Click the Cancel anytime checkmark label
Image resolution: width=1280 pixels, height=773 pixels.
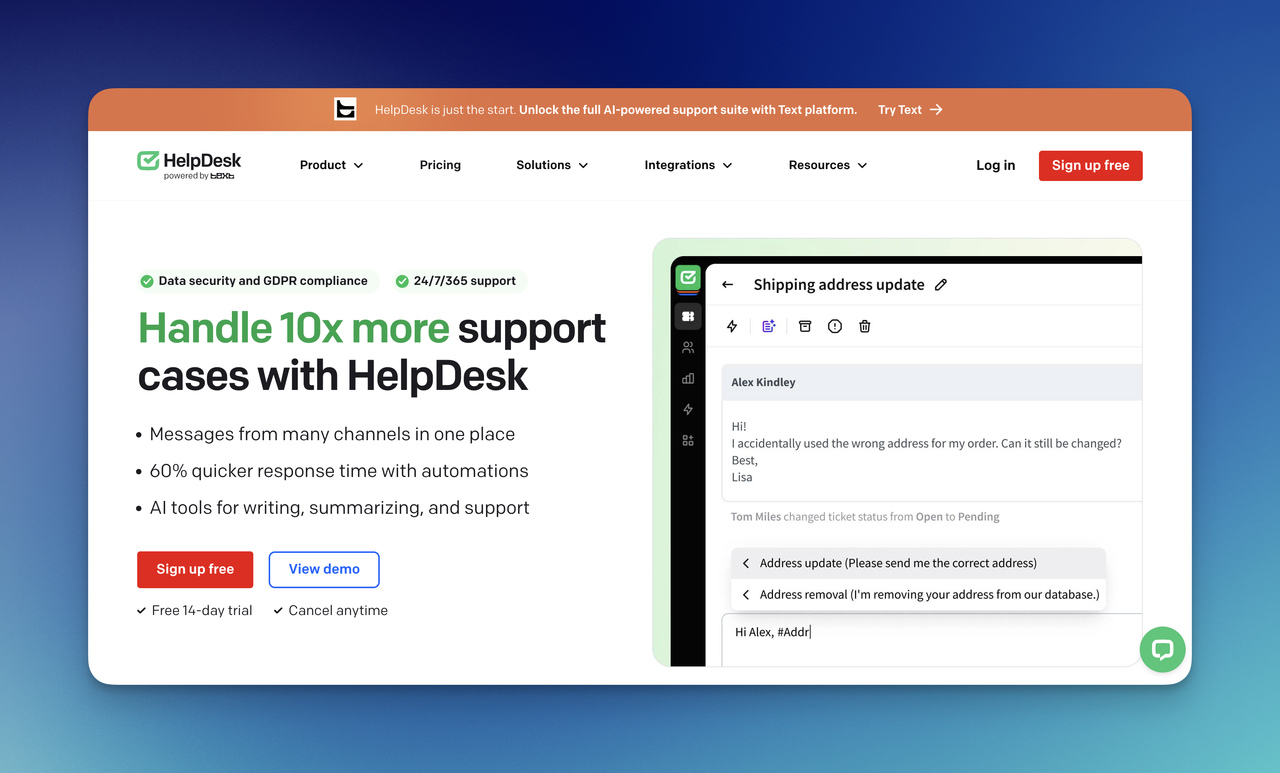(x=330, y=610)
